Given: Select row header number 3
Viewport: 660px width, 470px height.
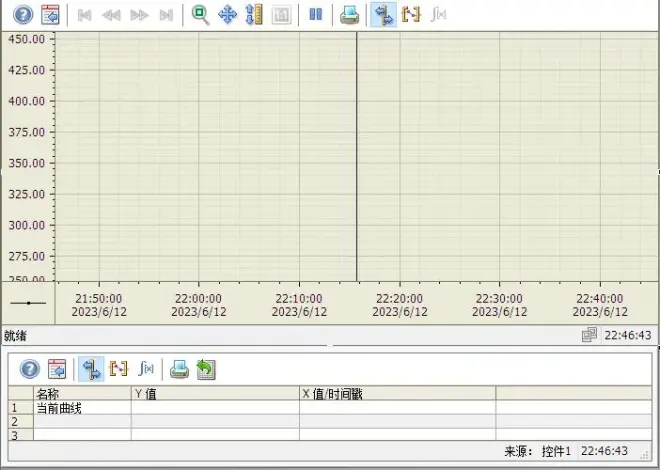Looking at the screenshot, I should 21,434.
